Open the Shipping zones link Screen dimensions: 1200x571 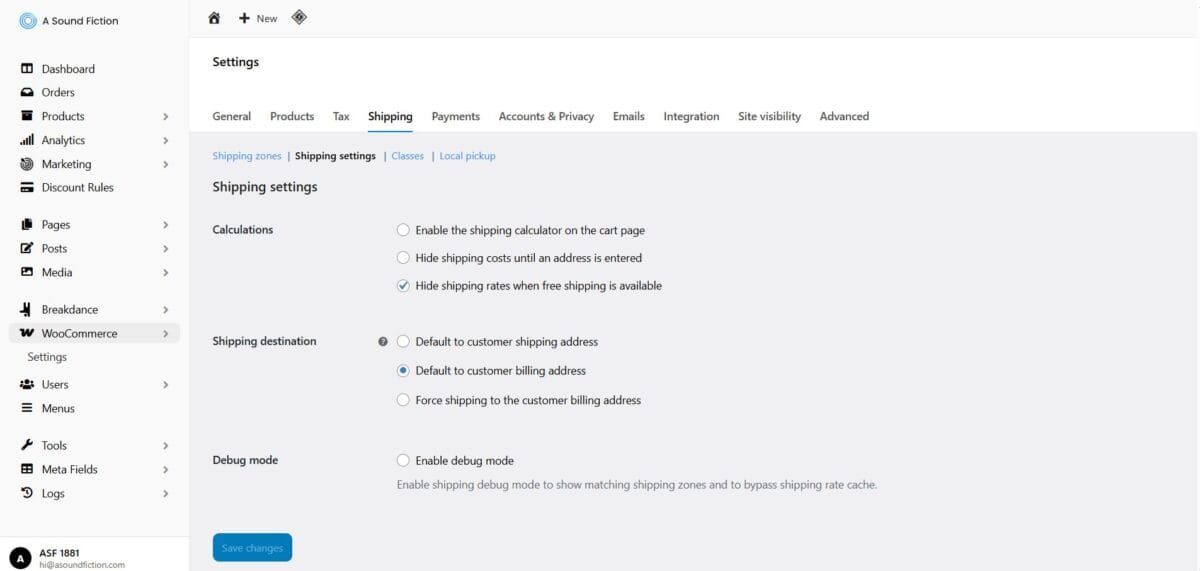tap(247, 156)
